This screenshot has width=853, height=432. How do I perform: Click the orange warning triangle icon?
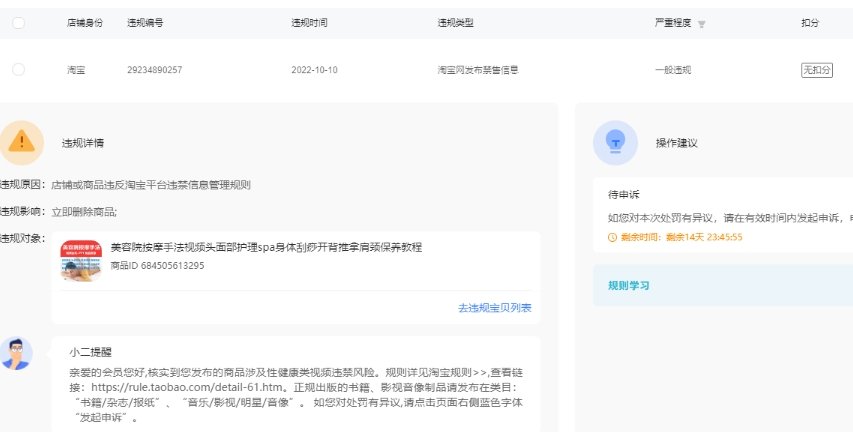pyautogui.click(x=21, y=142)
